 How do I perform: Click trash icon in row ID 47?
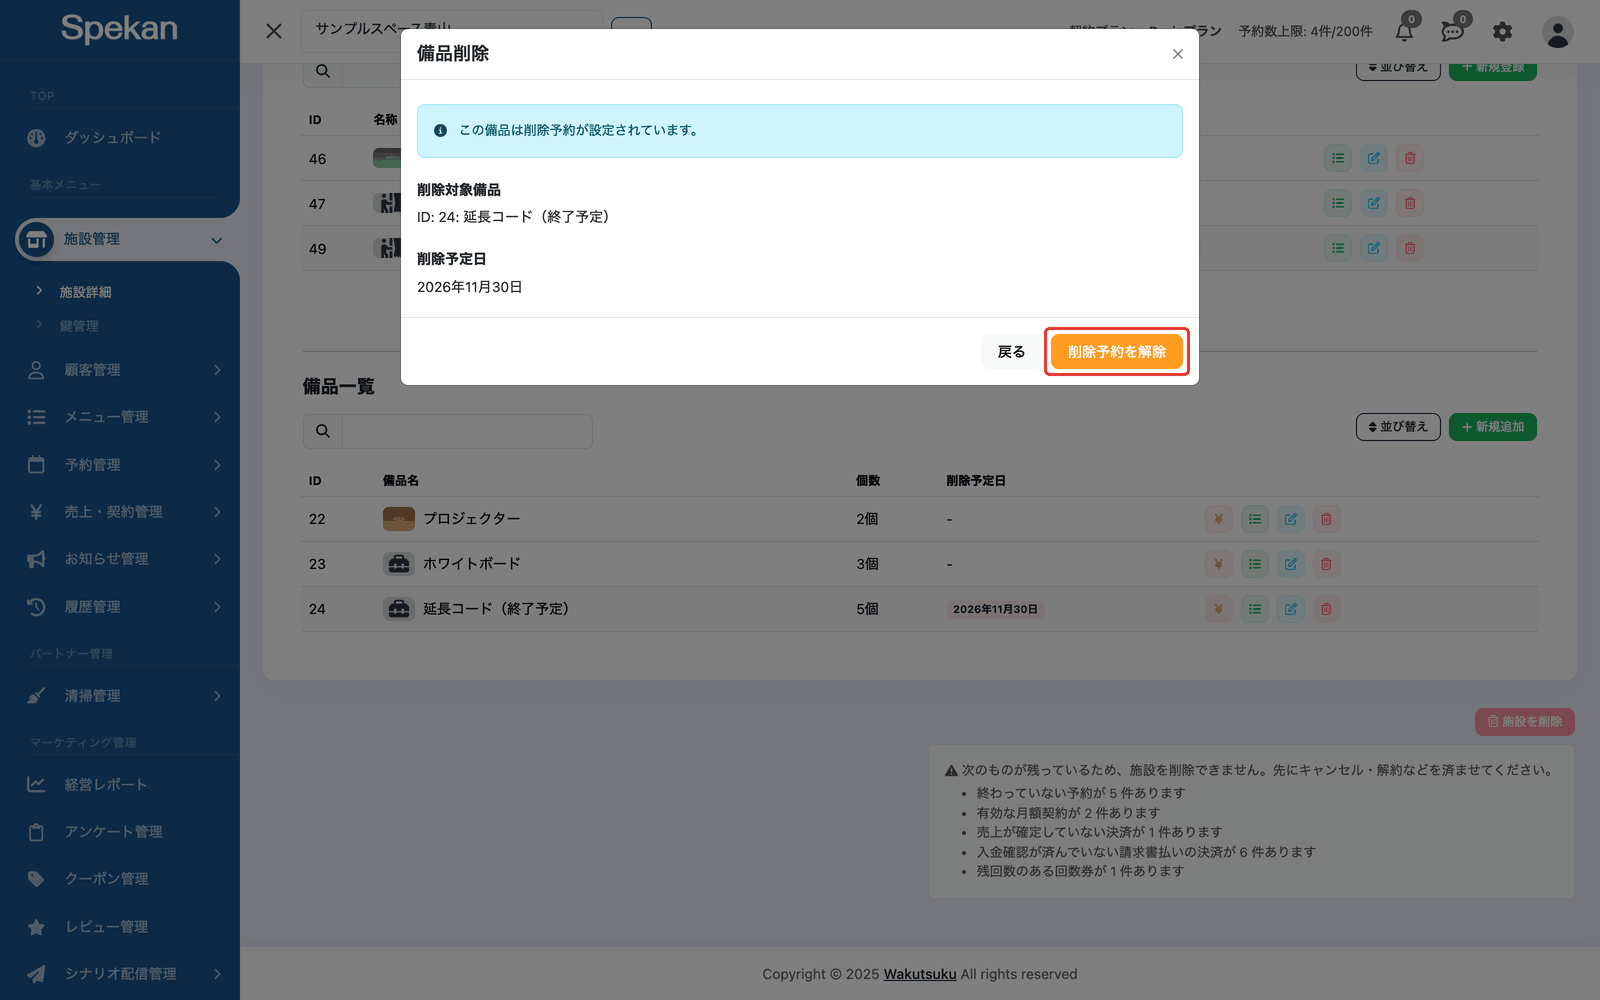pos(1410,203)
